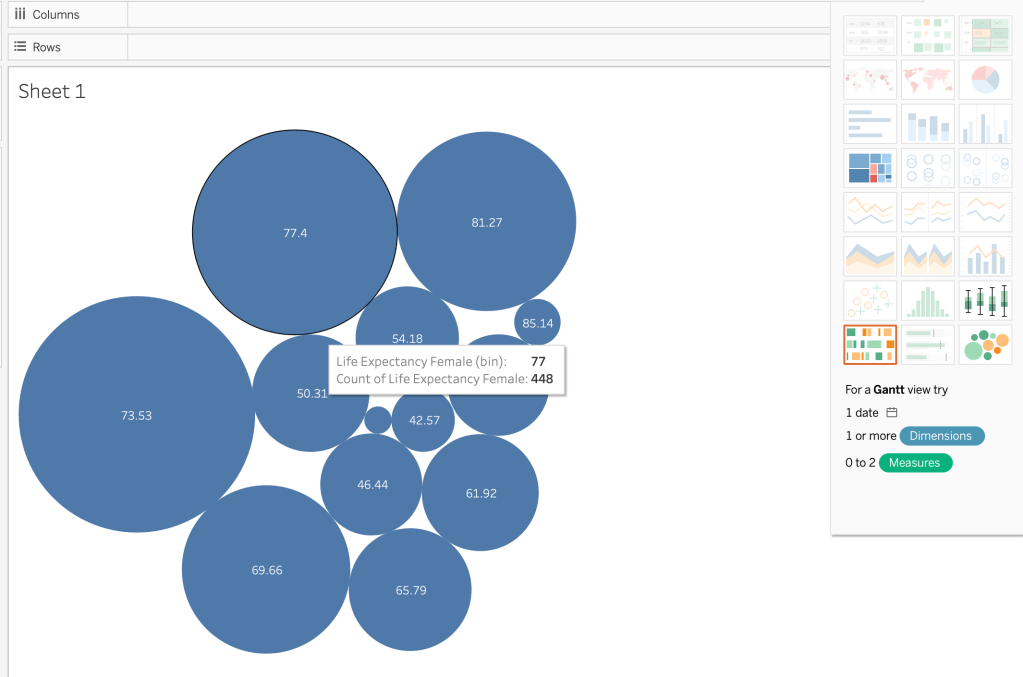Choose the bullet graph icon

tap(928, 345)
